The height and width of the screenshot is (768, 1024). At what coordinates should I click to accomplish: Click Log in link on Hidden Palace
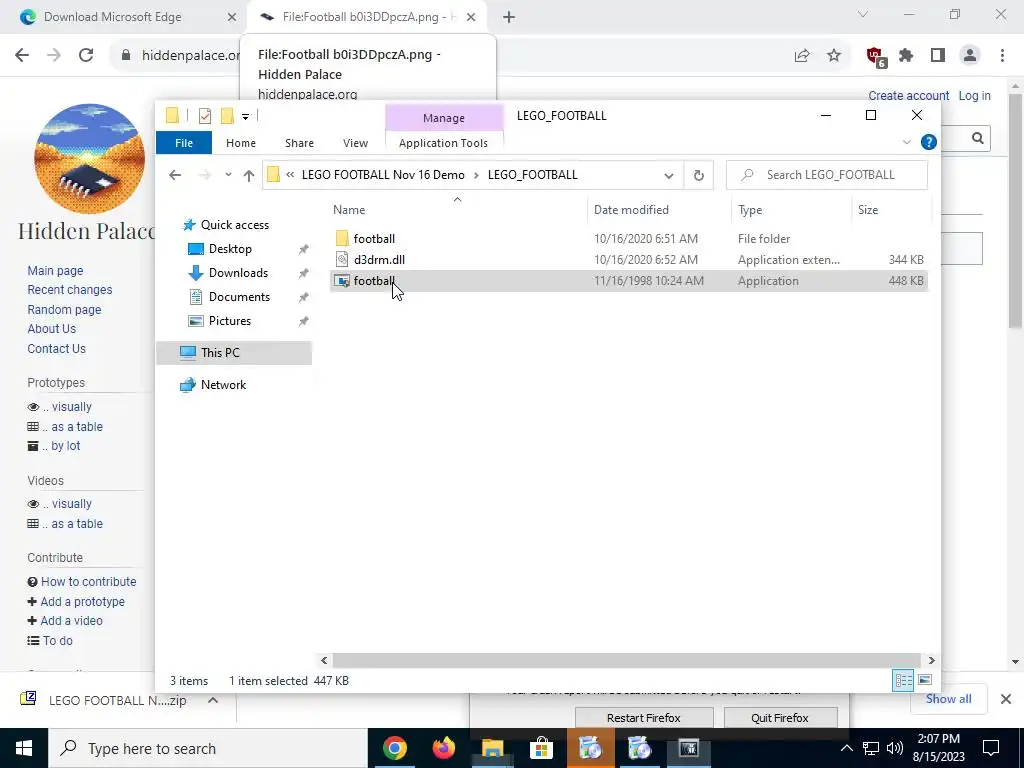click(x=974, y=95)
